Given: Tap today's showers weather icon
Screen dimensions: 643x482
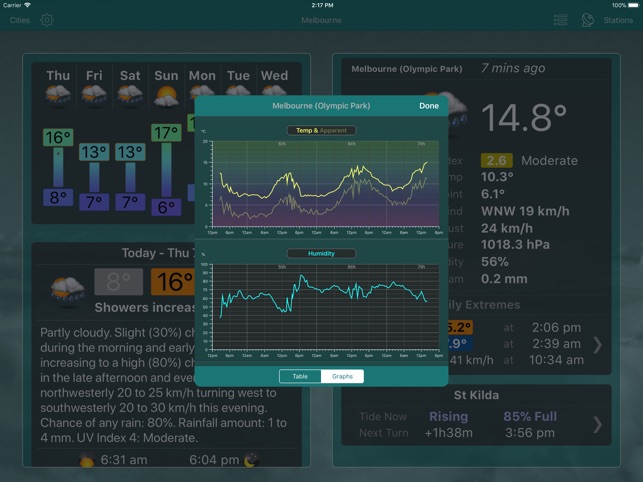Looking at the screenshot, I should click(68, 292).
